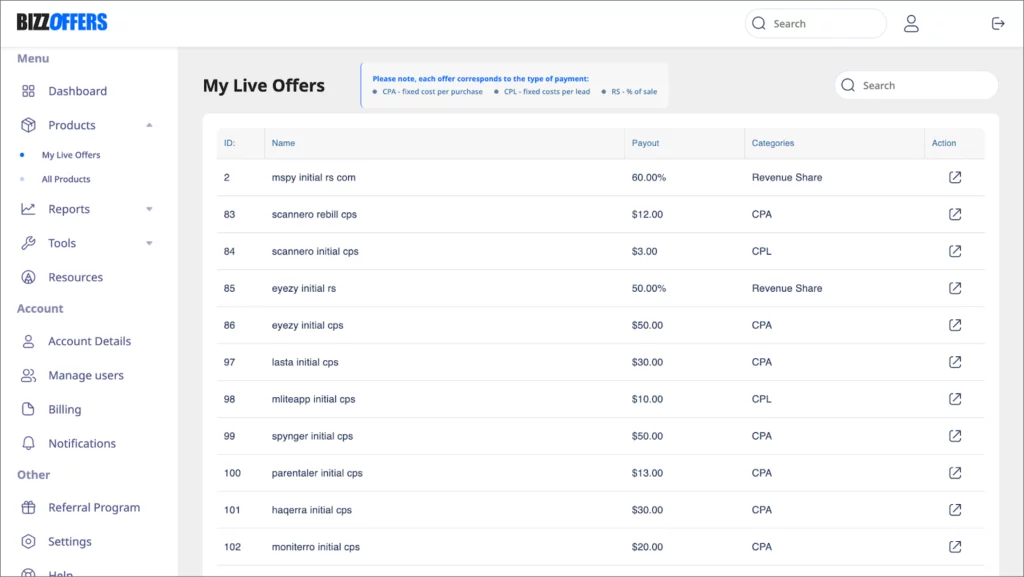The image size is (1024, 577).
Task: Click the logout icon in header
Action: [x=997, y=23]
